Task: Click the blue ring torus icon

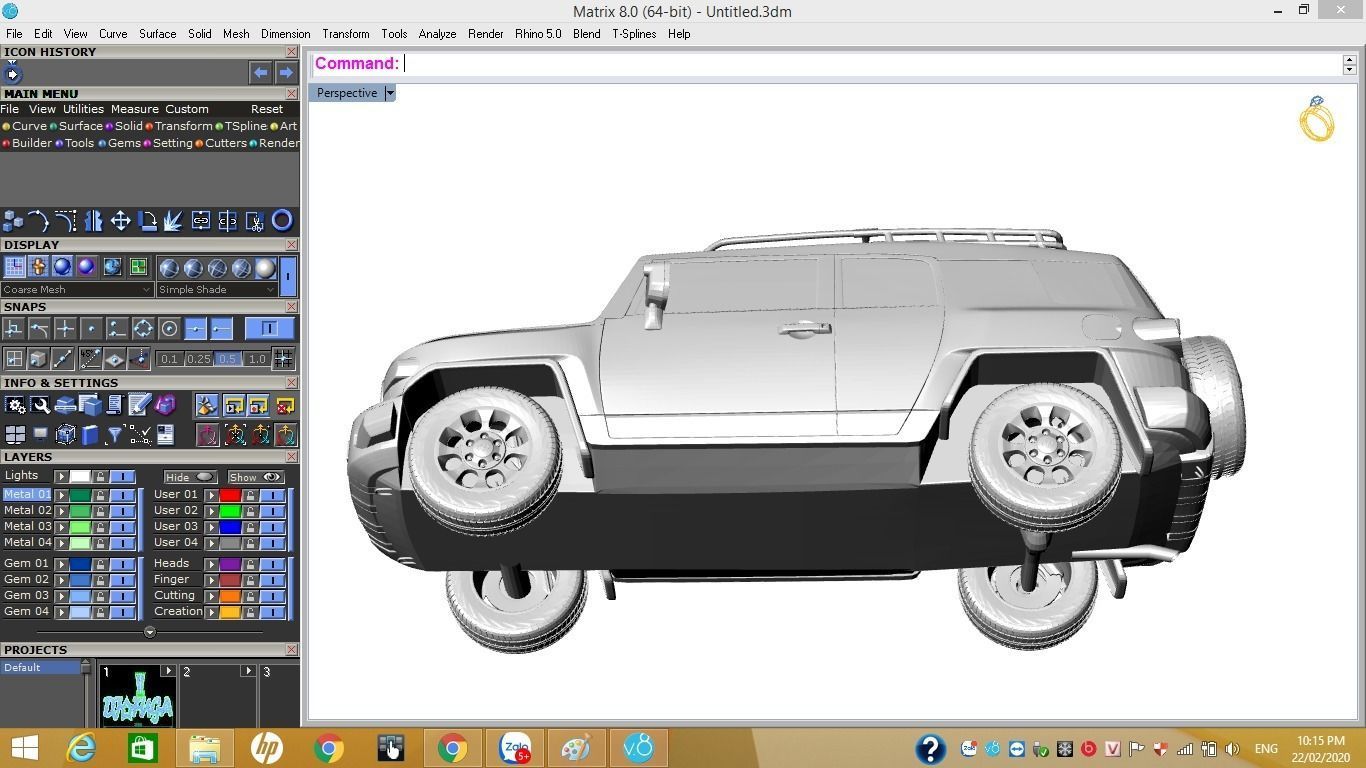Action: (282, 220)
